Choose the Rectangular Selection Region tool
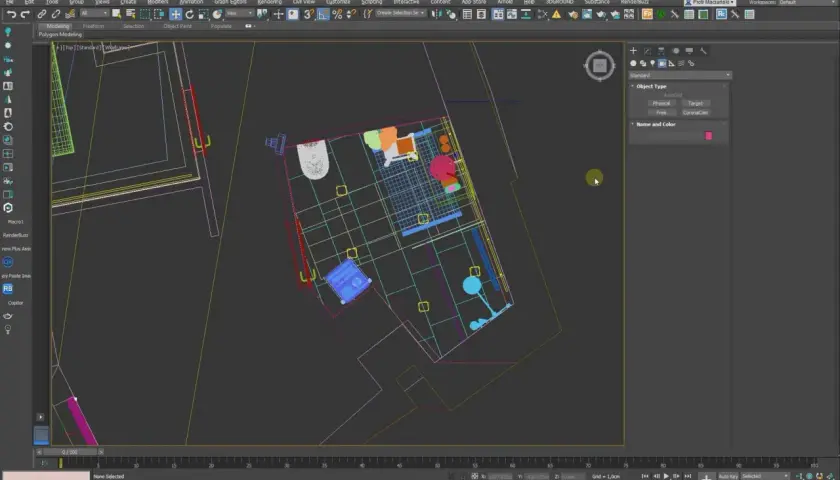 click(x=145, y=14)
